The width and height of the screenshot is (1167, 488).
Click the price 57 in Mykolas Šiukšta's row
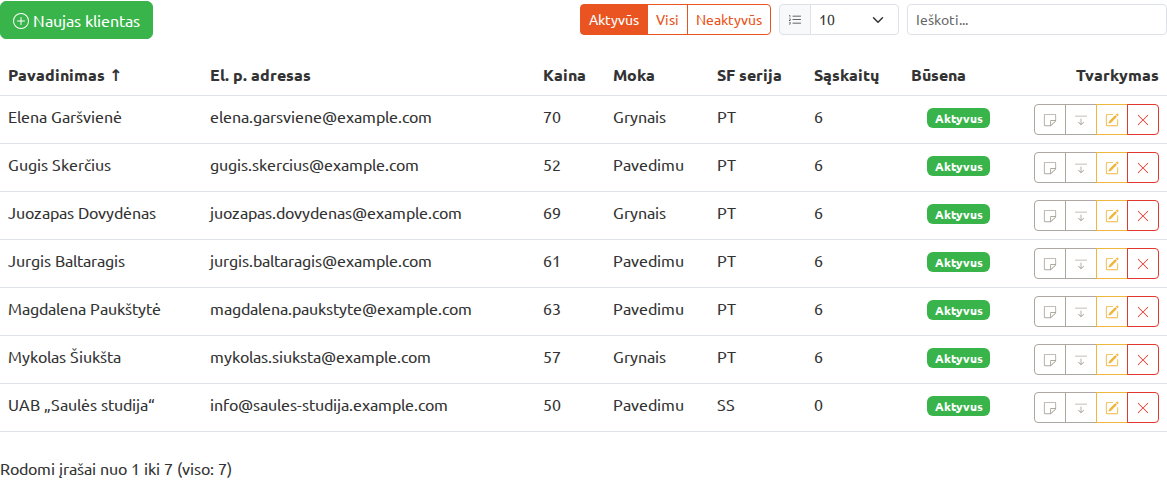[551, 359]
